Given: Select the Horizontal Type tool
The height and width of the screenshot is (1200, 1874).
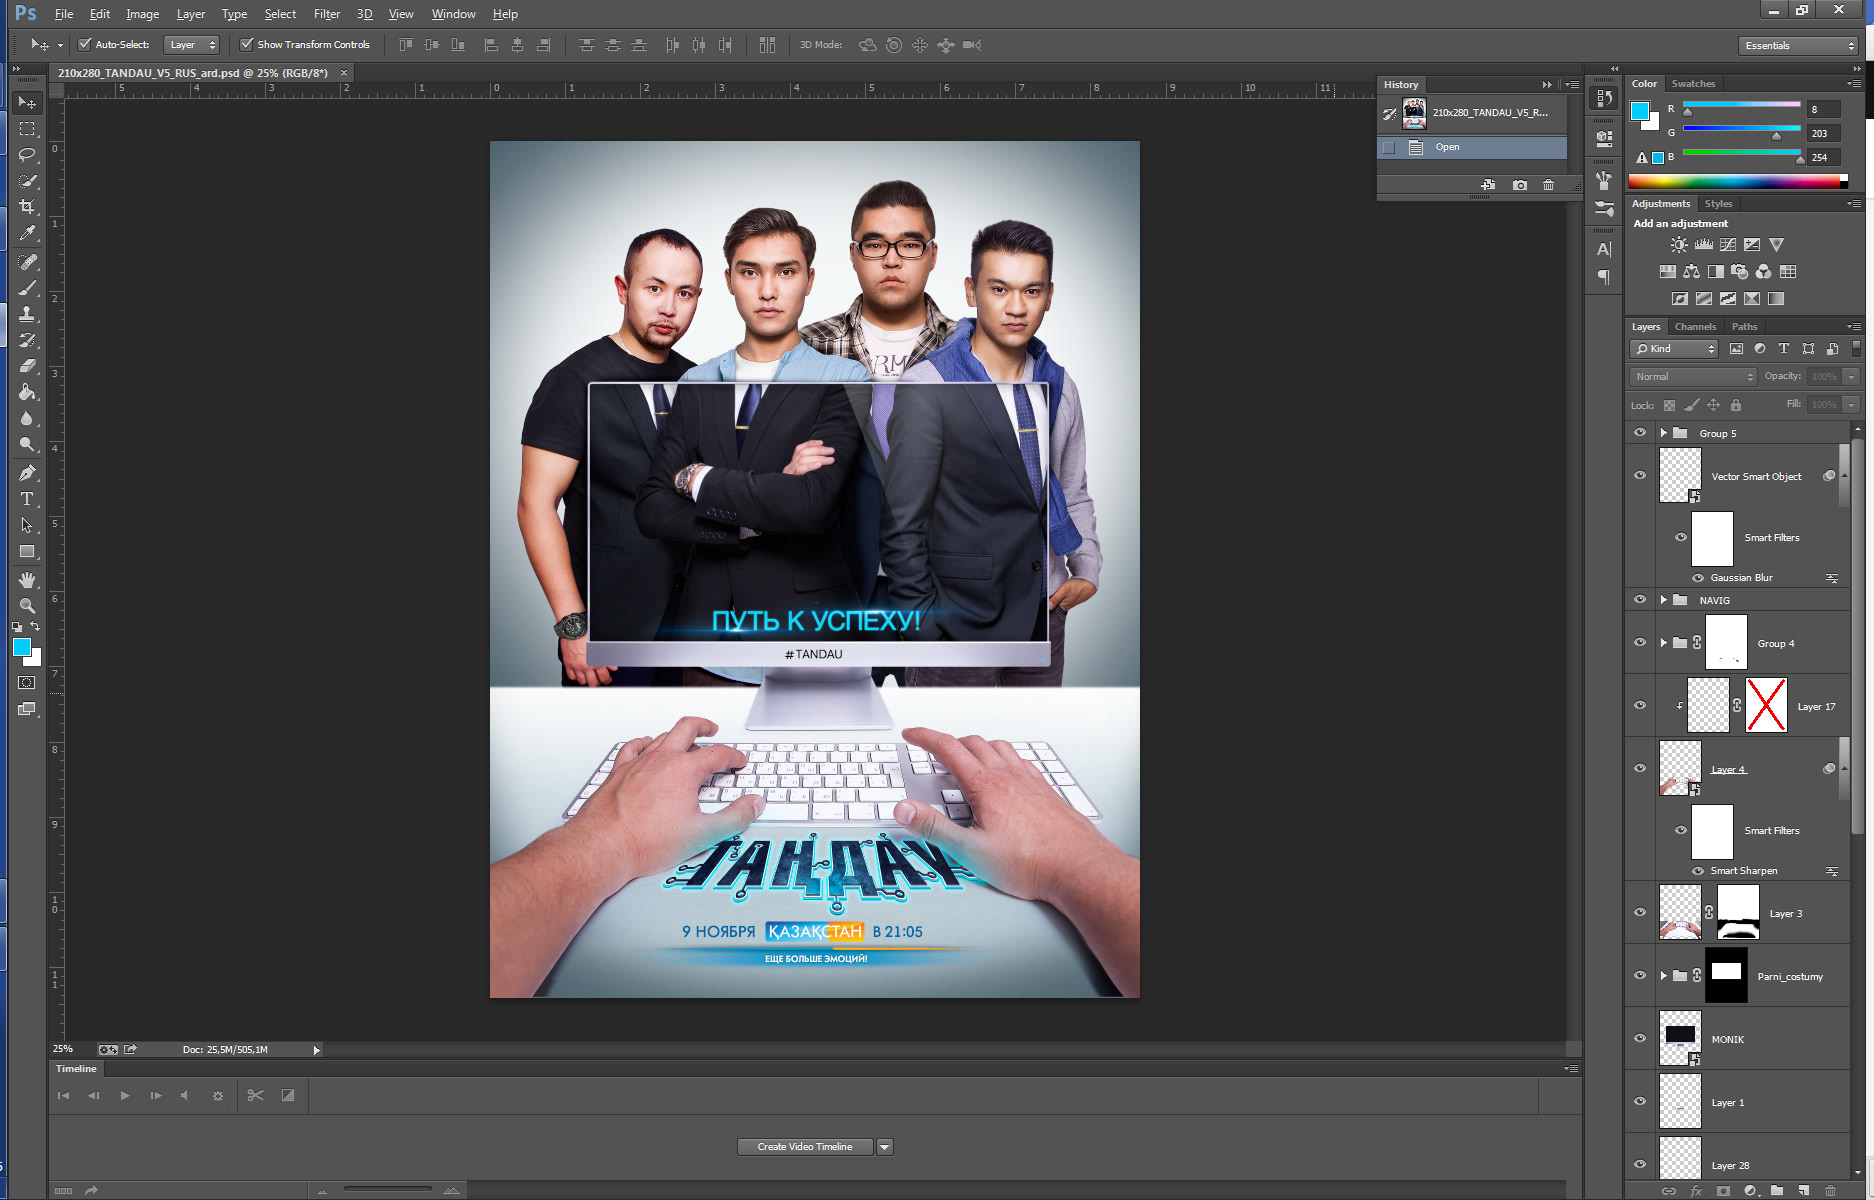Looking at the screenshot, I should [27, 499].
